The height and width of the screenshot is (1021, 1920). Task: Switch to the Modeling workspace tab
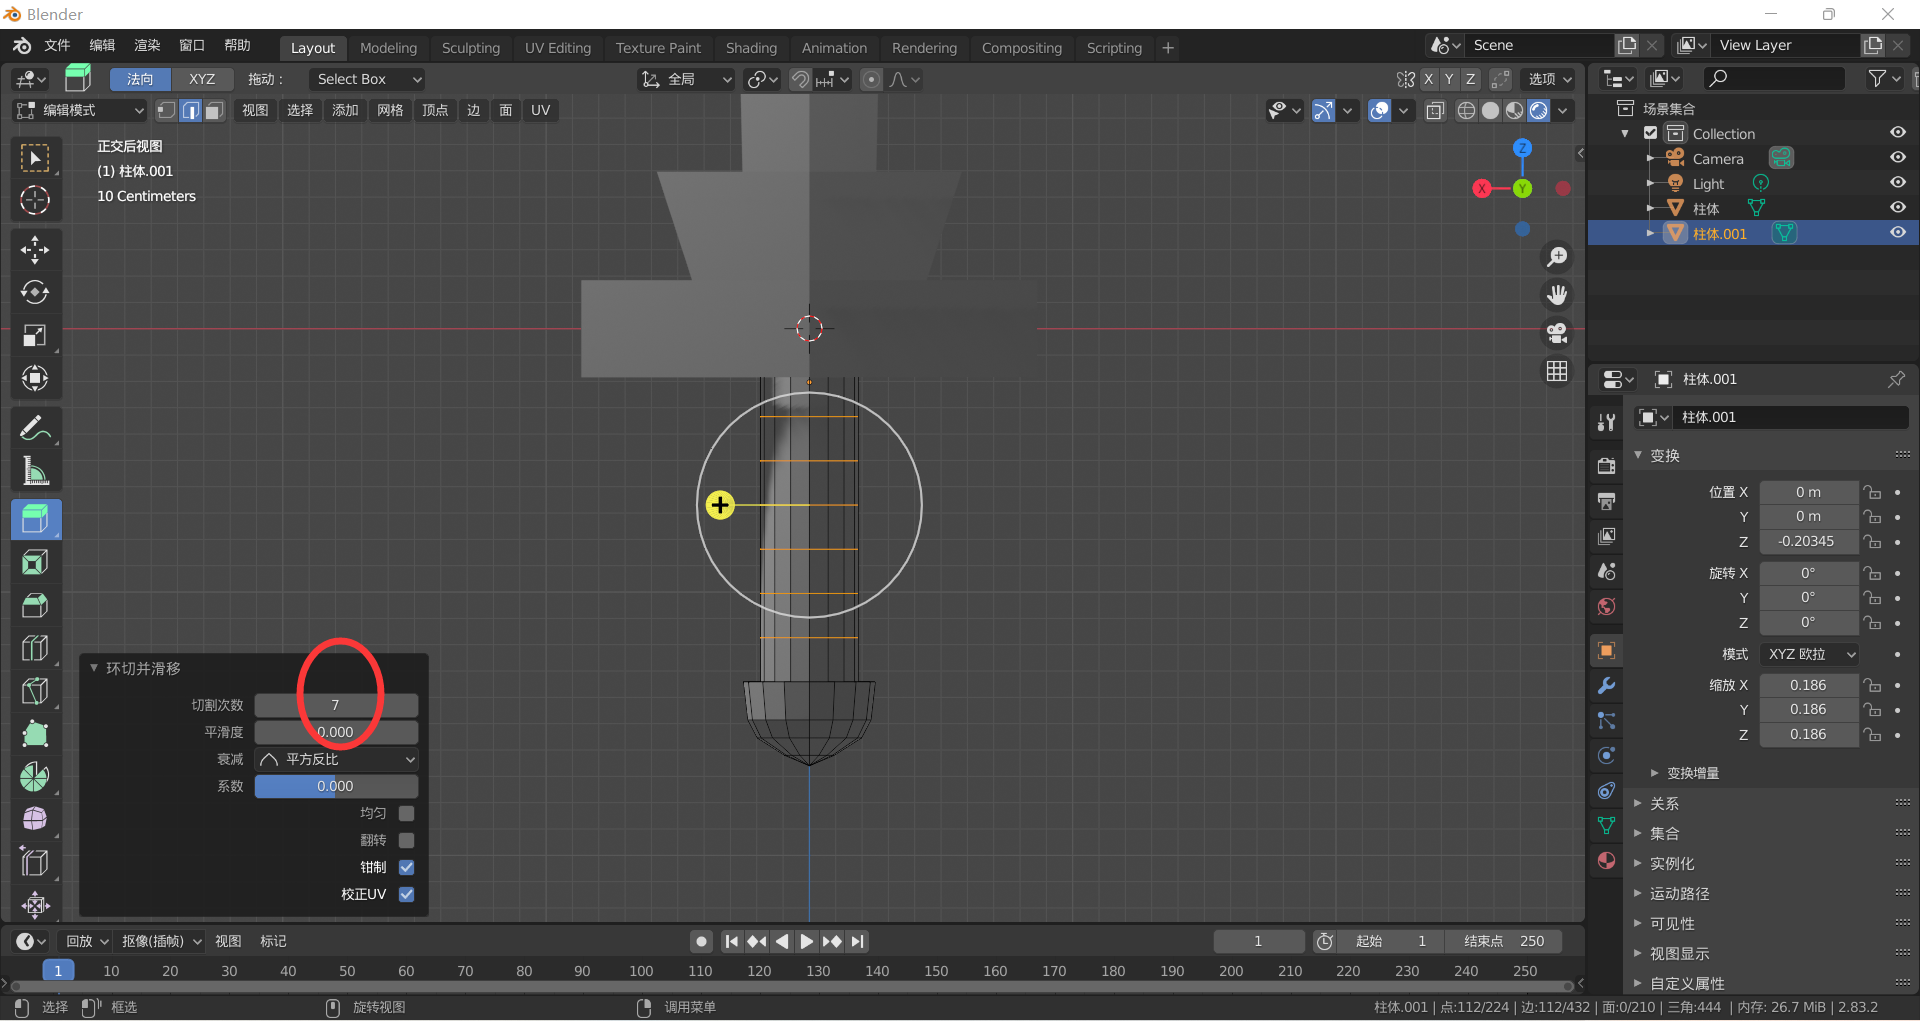click(x=388, y=48)
